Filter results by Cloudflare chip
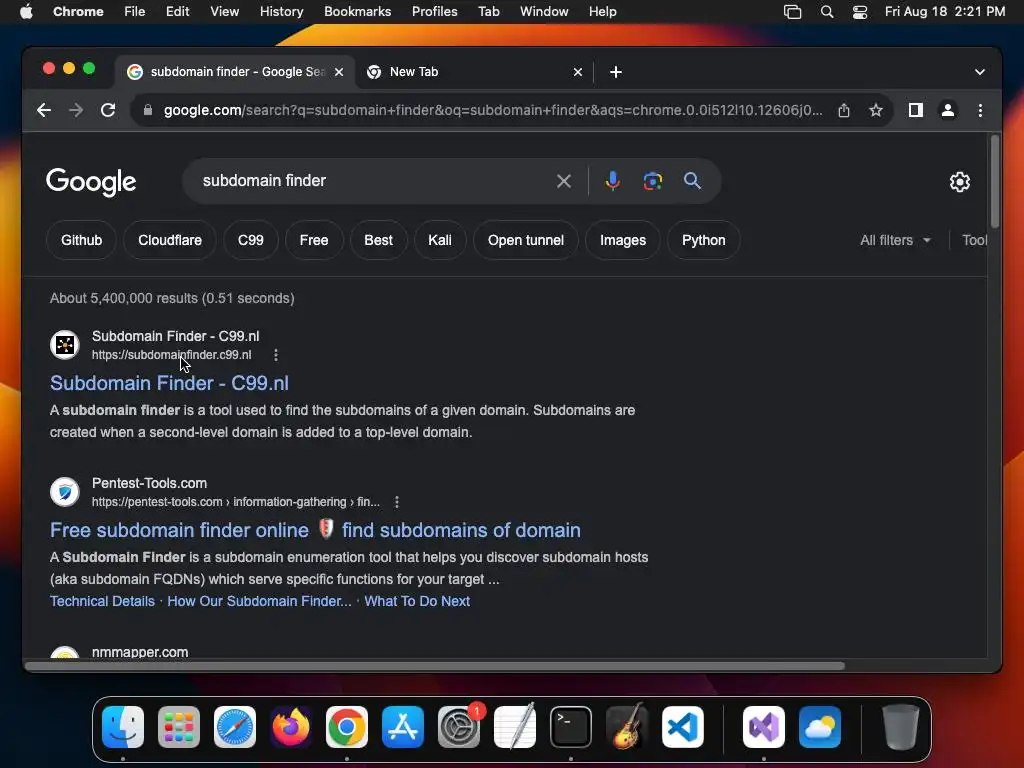This screenshot has width=1024, height=768. pos(170,240)
